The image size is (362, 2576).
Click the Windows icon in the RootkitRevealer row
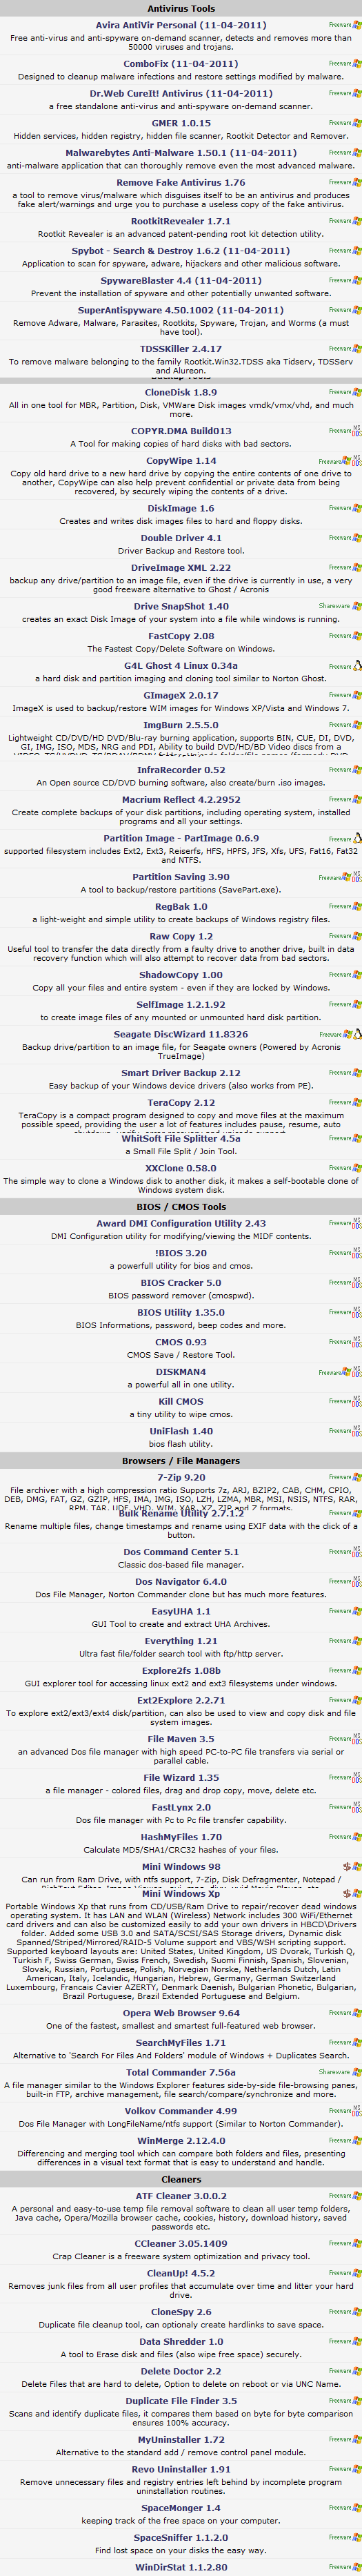[x=357, y=222]
